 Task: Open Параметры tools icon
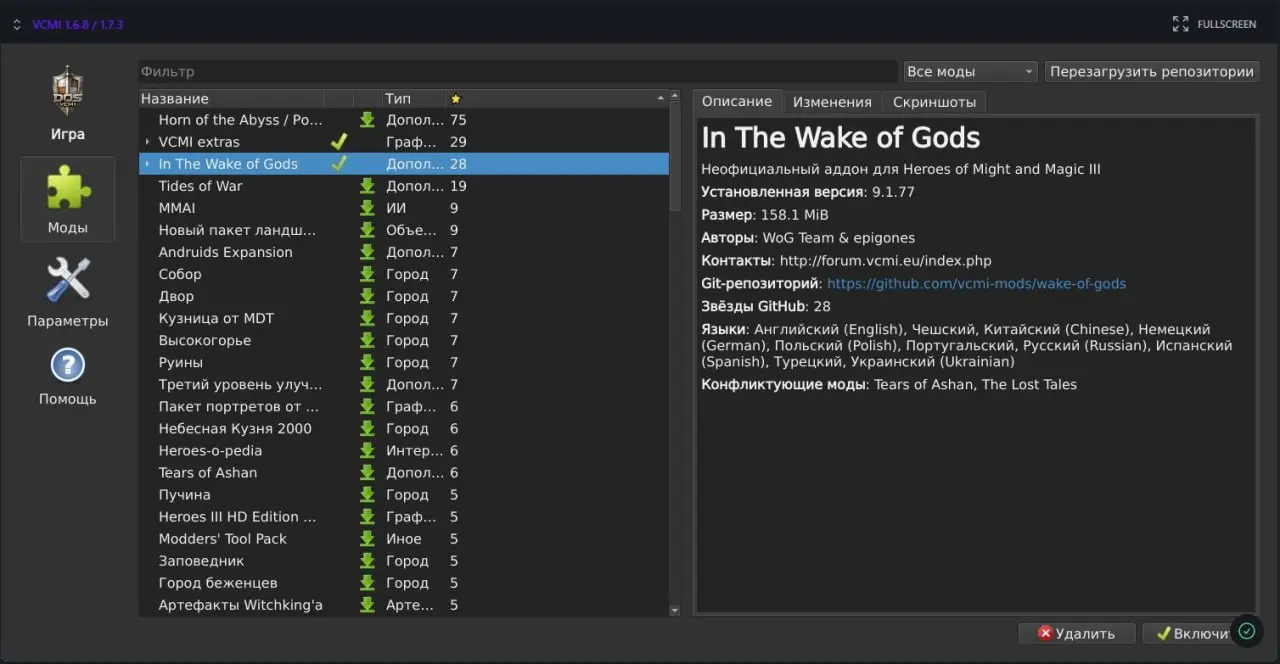(x=68, y=292)
